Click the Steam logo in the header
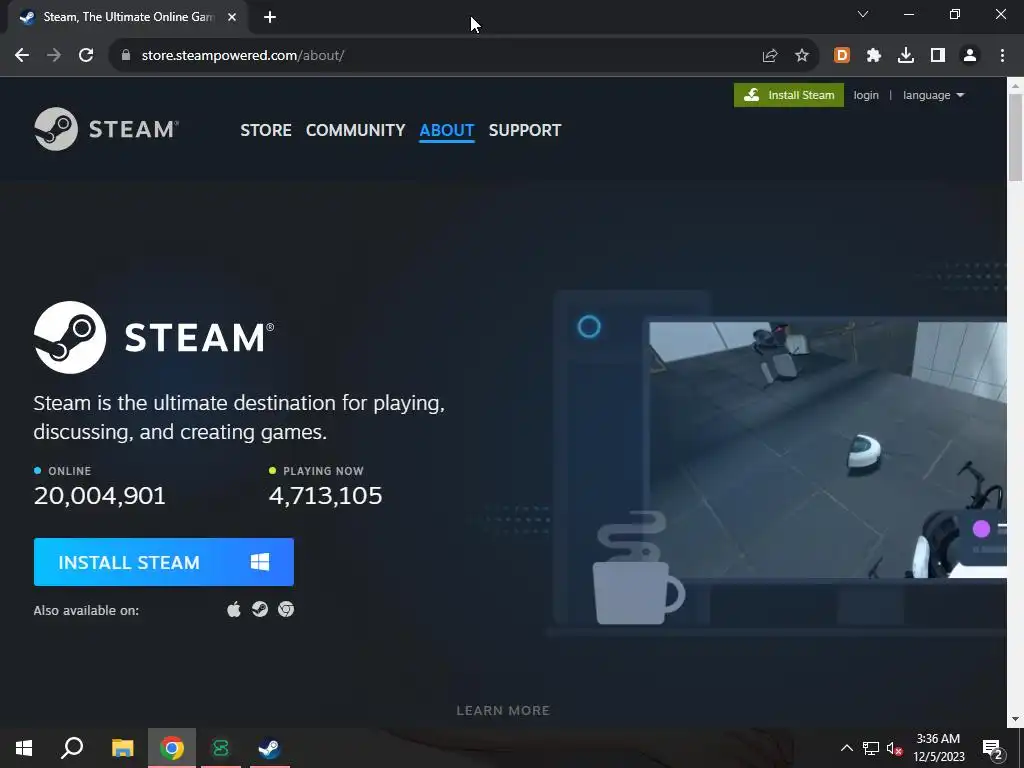This screenshot has width=1024, height=768. coord(106,129)
